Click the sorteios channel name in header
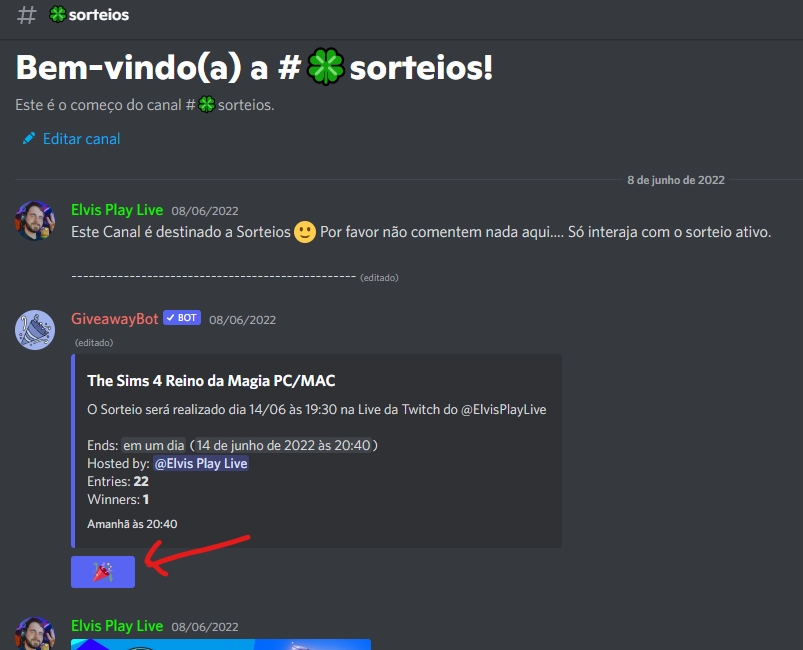Image resolution: width=803 pixels, height=650 pixels. [98, 15]
